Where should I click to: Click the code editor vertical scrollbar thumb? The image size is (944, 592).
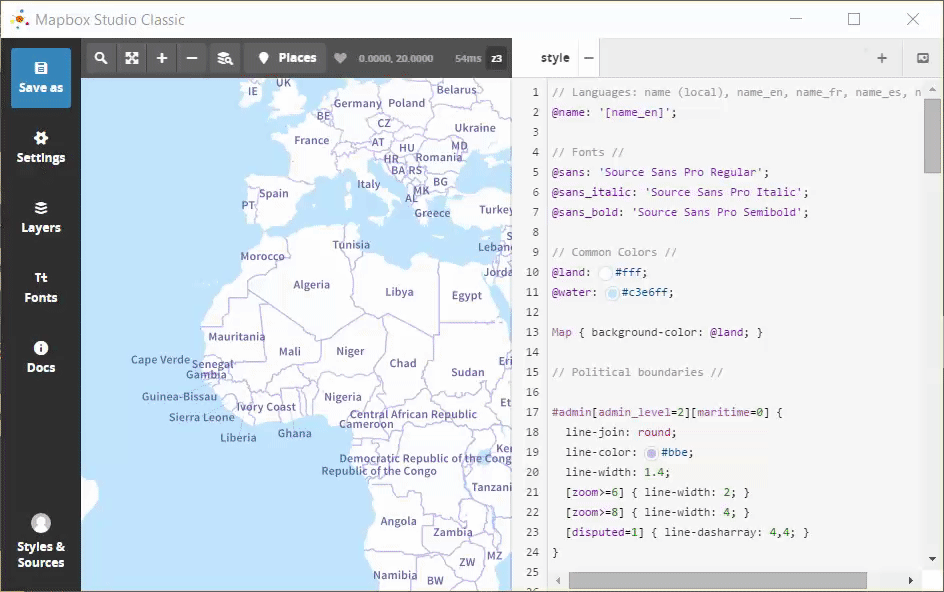click(932, 136)
